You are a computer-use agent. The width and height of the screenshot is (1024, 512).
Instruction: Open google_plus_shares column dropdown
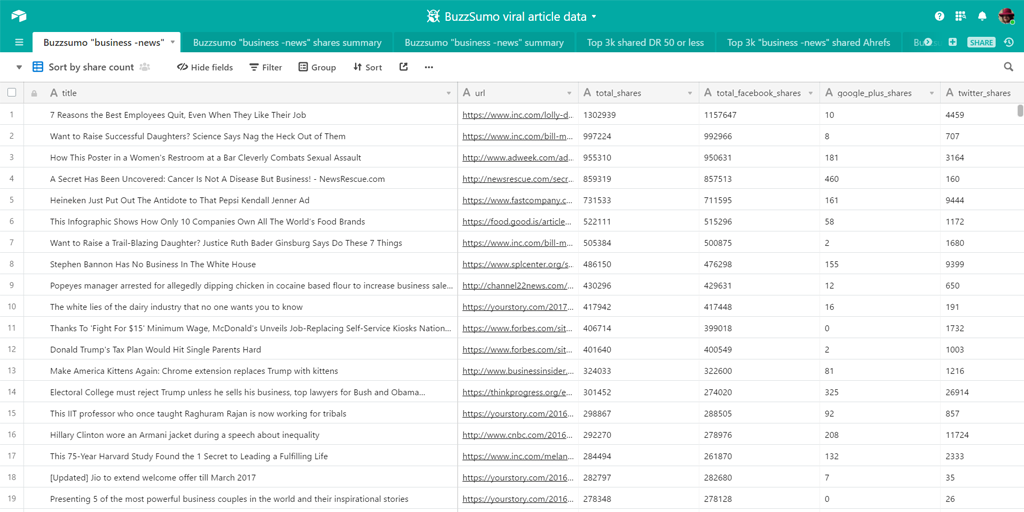coord(932,93)
